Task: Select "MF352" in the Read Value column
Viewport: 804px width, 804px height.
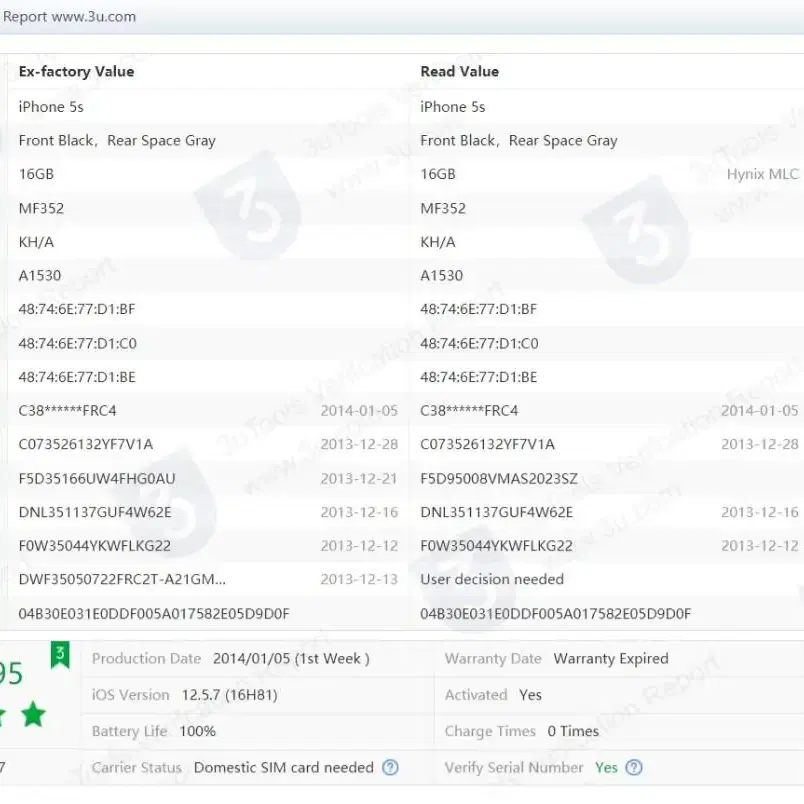Action: 443,208
